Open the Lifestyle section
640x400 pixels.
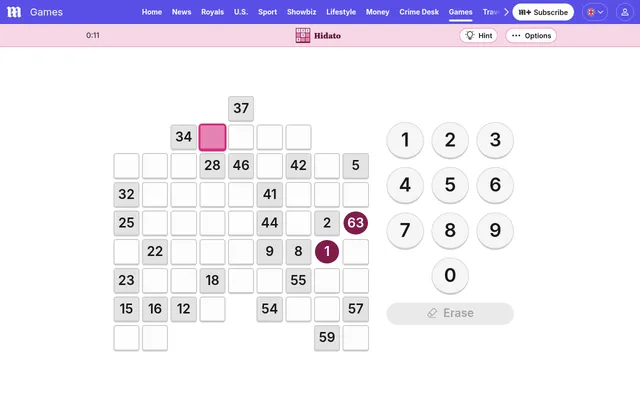click(341, 12)
